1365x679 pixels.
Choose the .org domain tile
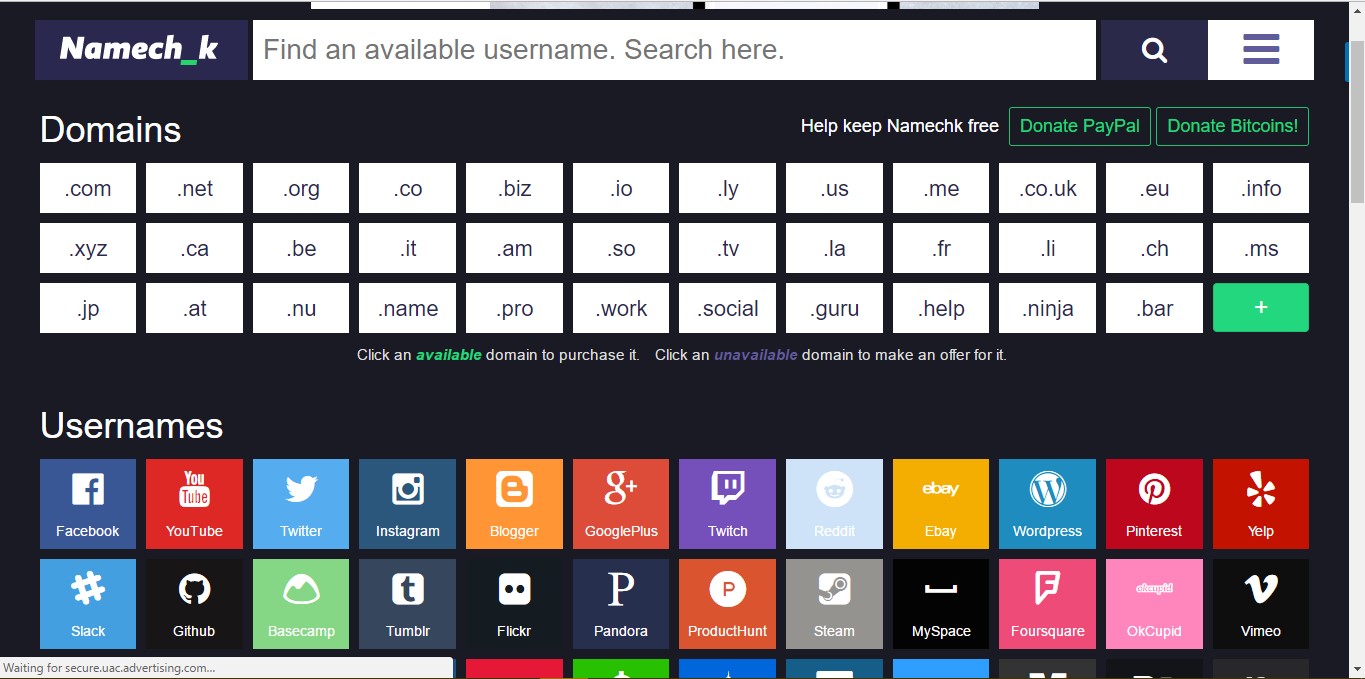(301, 188)
